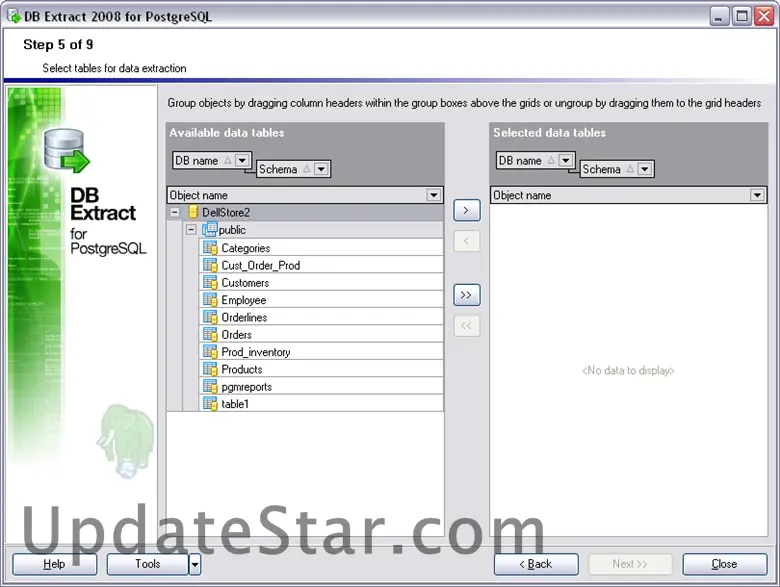Click the disabled single left arrow button

point(466,241)
